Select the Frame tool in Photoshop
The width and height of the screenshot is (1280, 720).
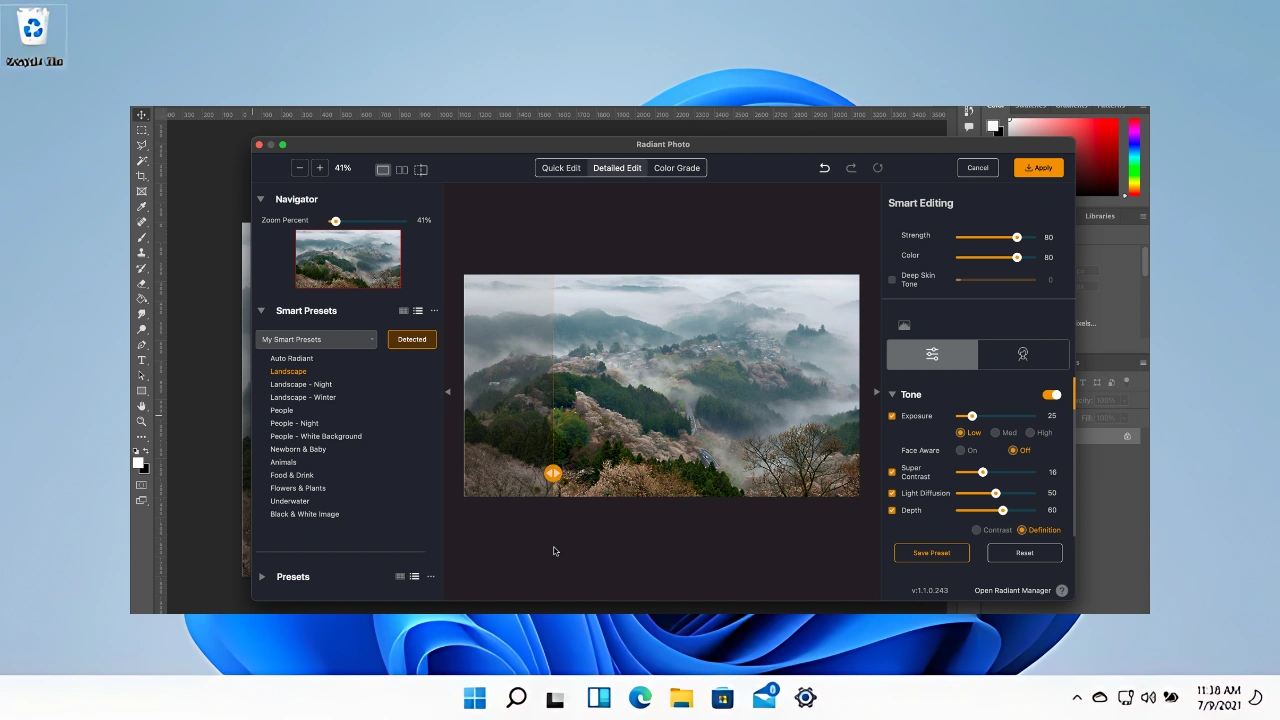pyautogui.click(x=141, y=191)
